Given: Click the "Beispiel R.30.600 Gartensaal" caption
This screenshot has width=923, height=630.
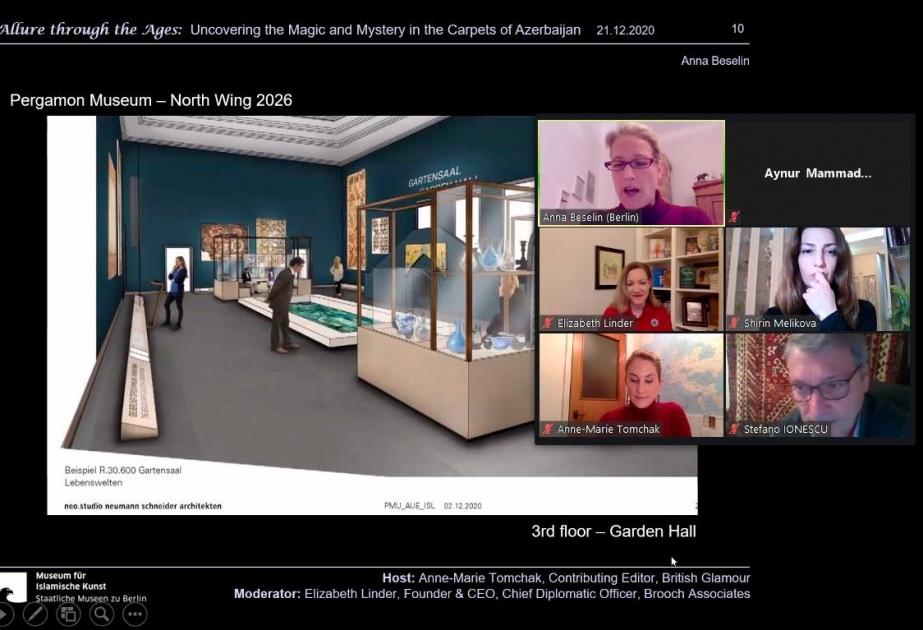Looking at the screenshot, I should coord(123,470).
